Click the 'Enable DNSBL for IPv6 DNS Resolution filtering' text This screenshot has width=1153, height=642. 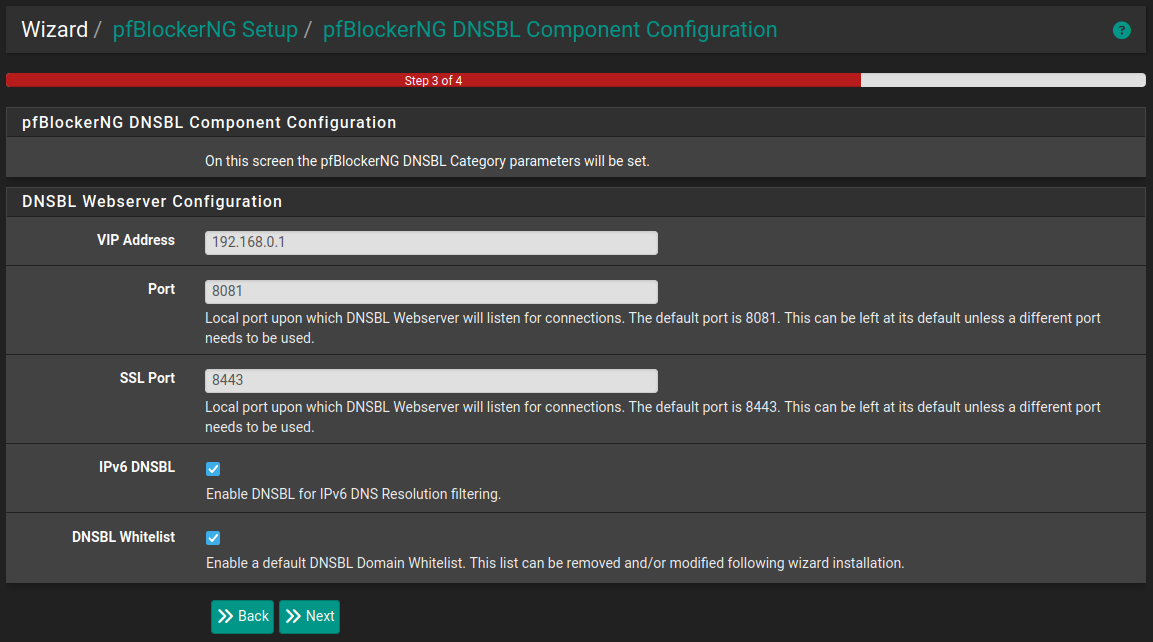[x=353, y=494]
